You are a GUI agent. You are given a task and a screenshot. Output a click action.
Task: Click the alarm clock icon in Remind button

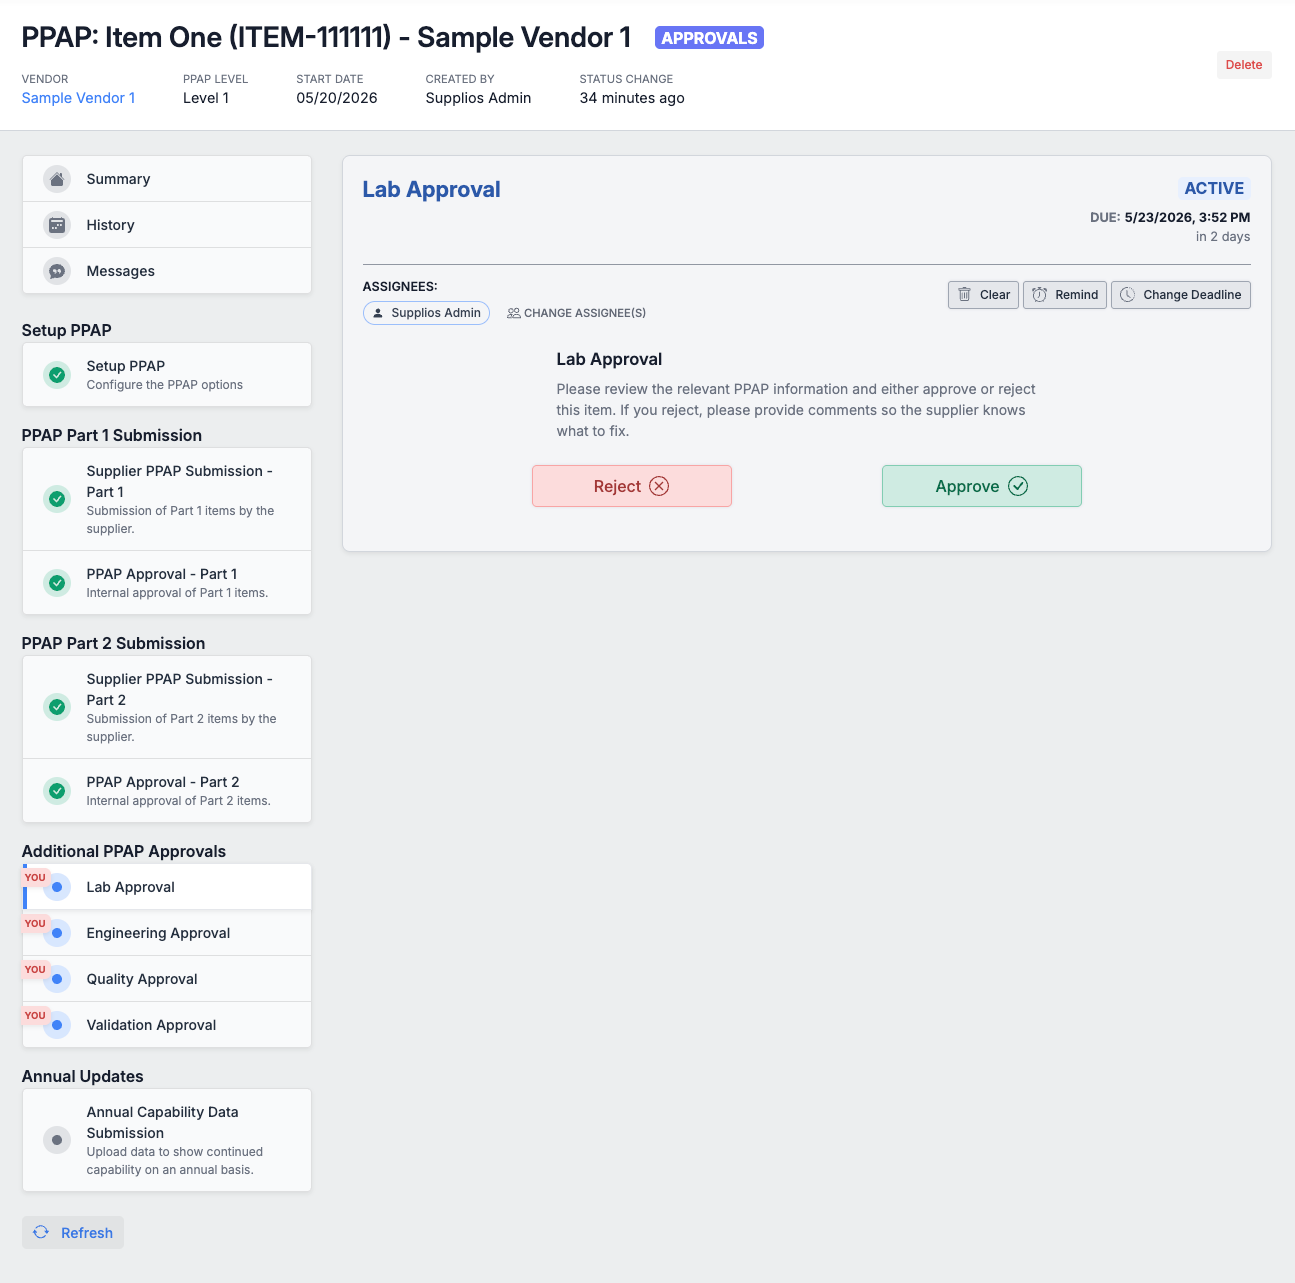pos(1039,295)
